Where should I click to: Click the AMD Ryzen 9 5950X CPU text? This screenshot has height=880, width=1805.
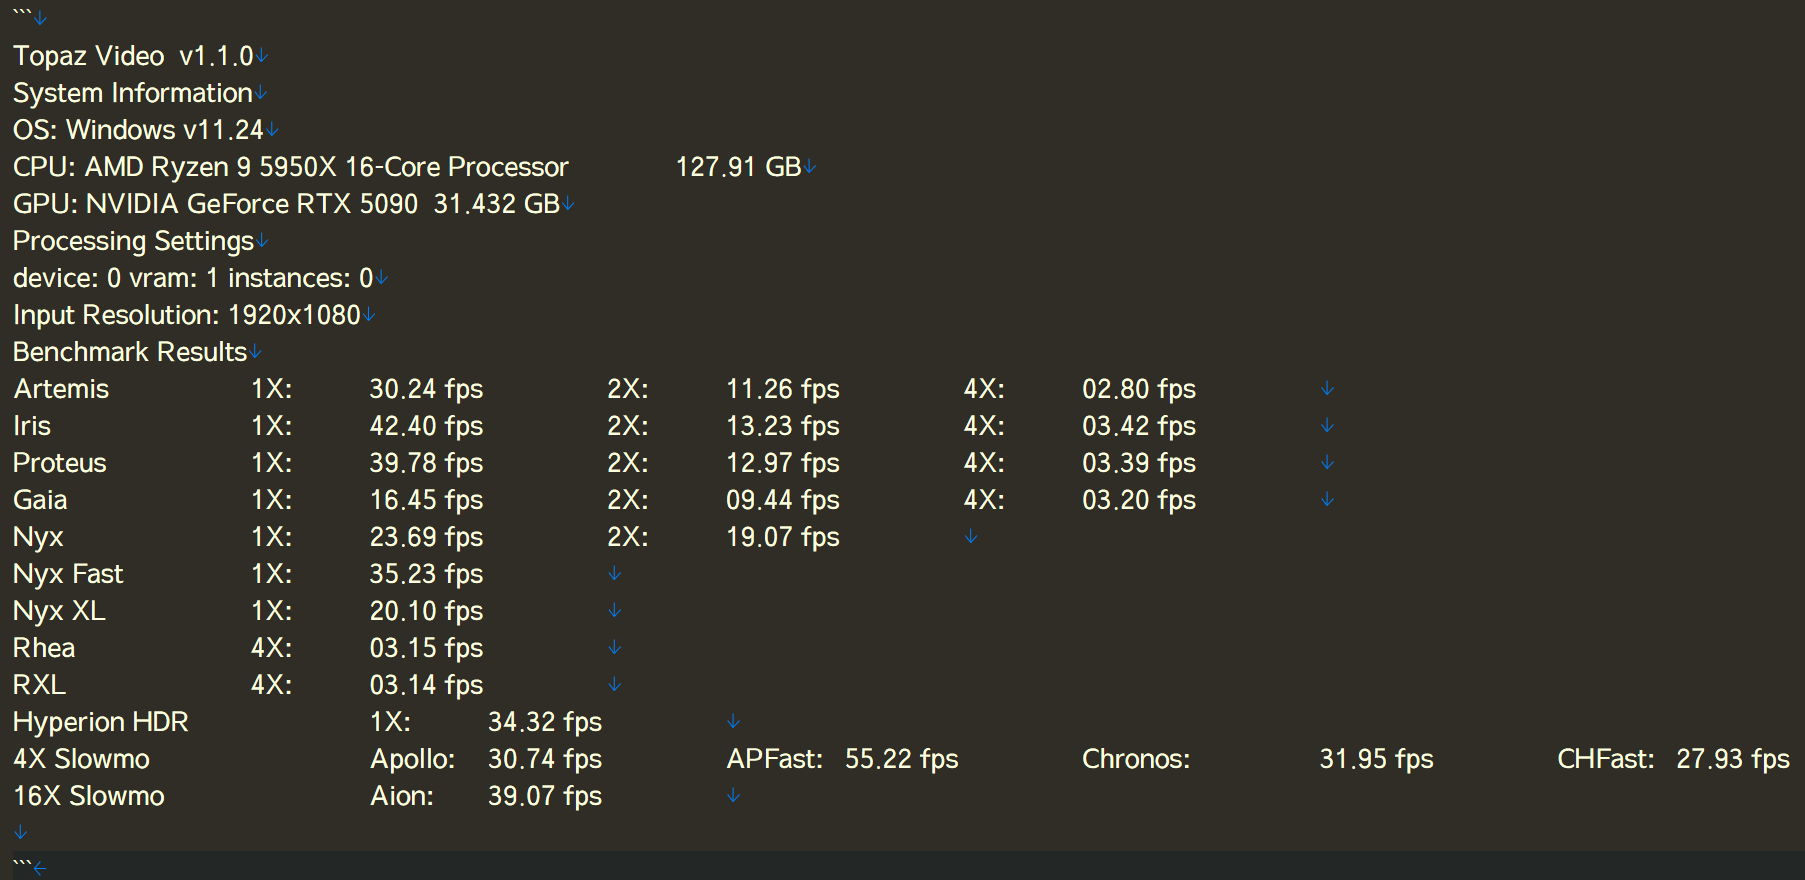click(326, 167)
